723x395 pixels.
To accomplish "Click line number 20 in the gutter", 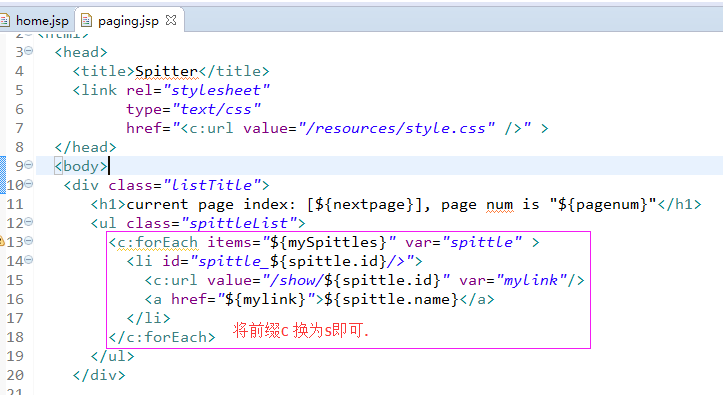I will coord(15,375).
